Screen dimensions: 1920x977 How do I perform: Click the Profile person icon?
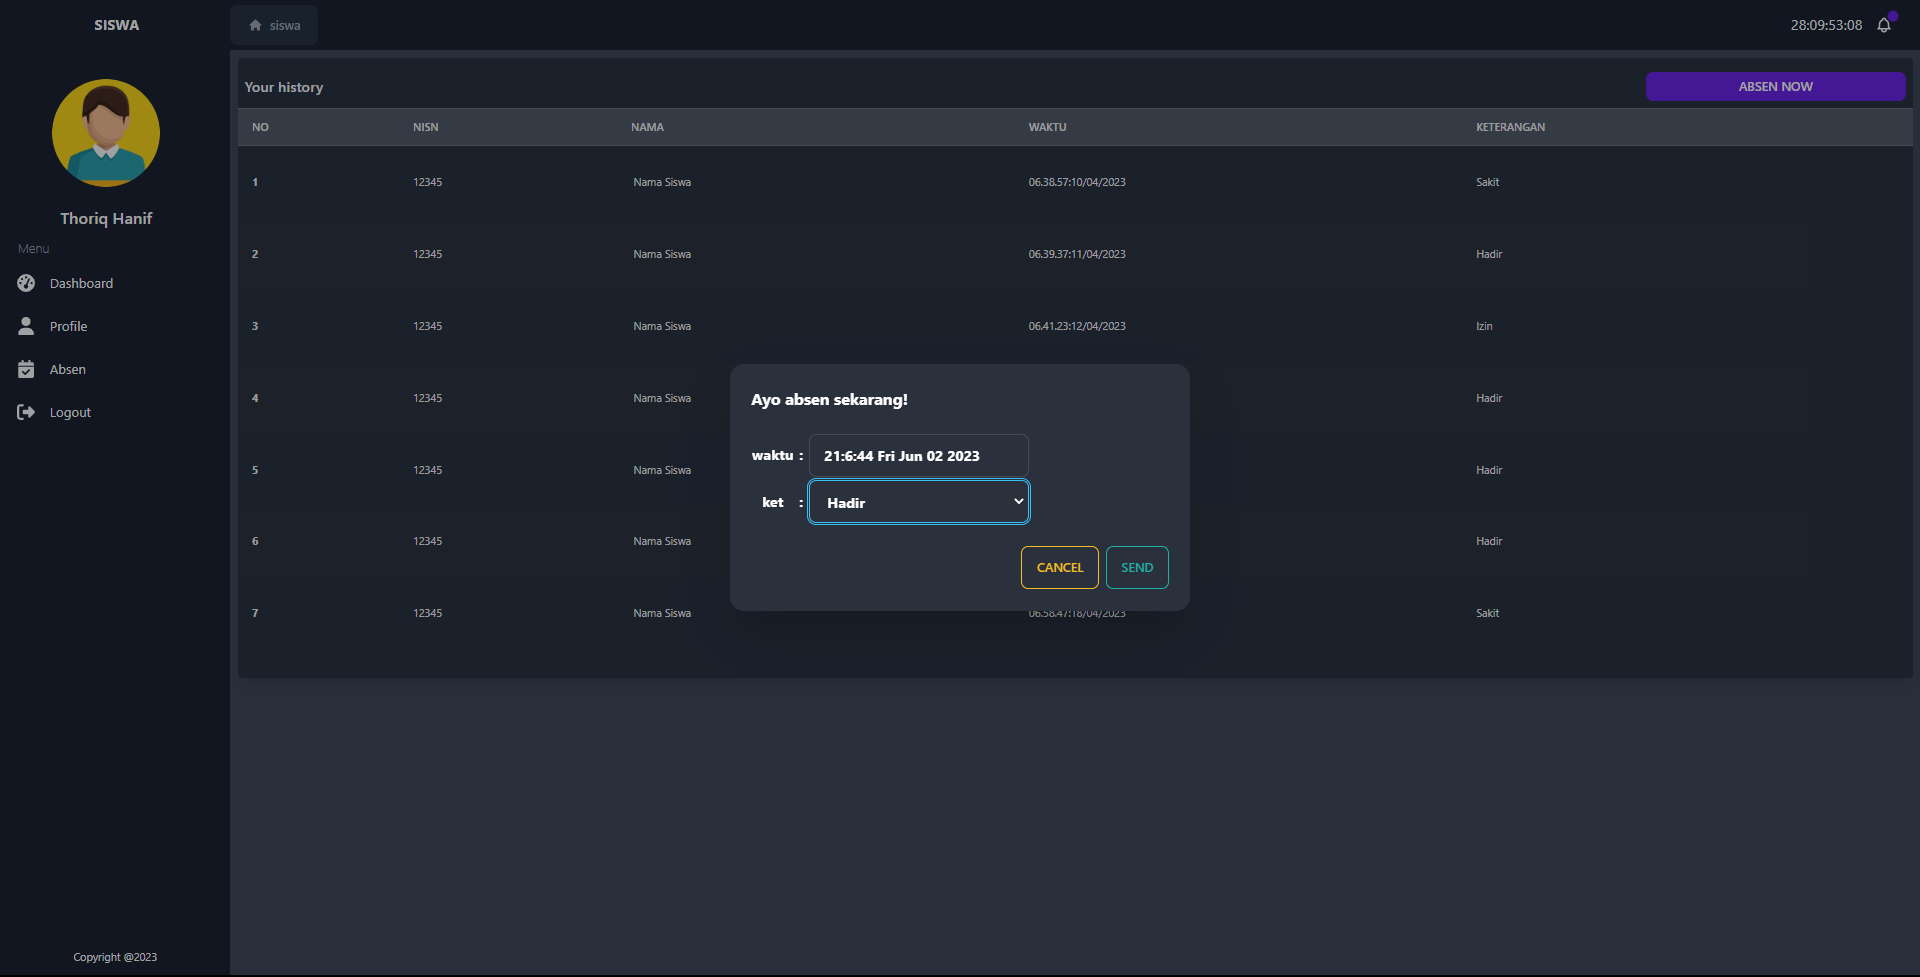coord(26,326)
